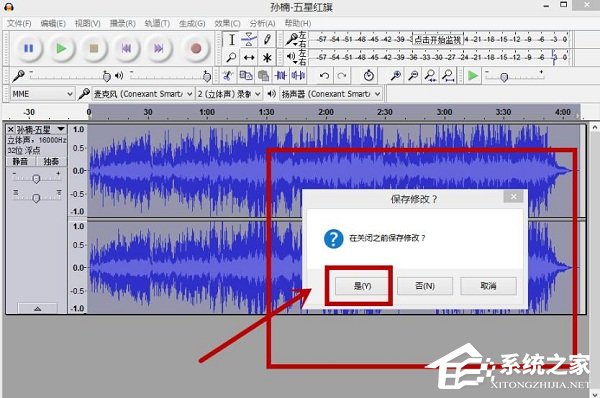The image size is (600, 398).
Task: Click the Zoom Out magnifier in the edit toolbar
Action: click(x=413, y=75)
